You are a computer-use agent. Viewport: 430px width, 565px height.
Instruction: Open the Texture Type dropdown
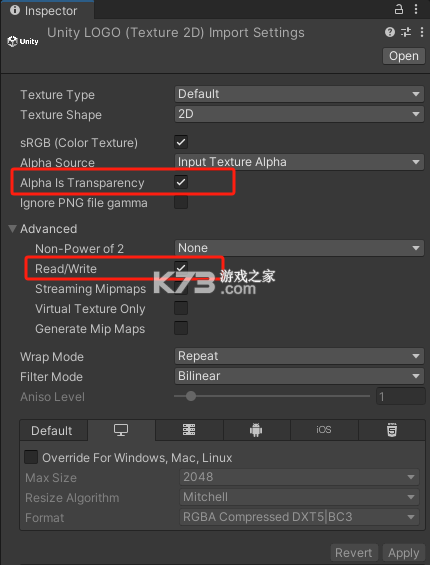tap(299, 94)
